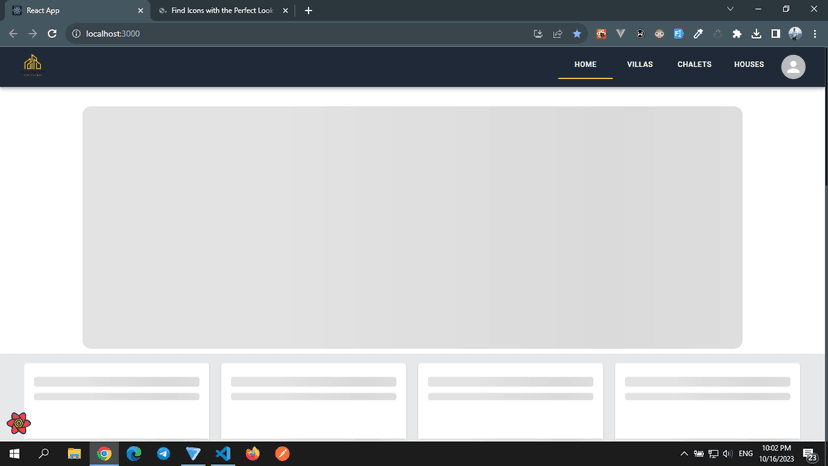Click the eyedropper color picker extension
Viewport: 828px width, 466px height.
698,34
